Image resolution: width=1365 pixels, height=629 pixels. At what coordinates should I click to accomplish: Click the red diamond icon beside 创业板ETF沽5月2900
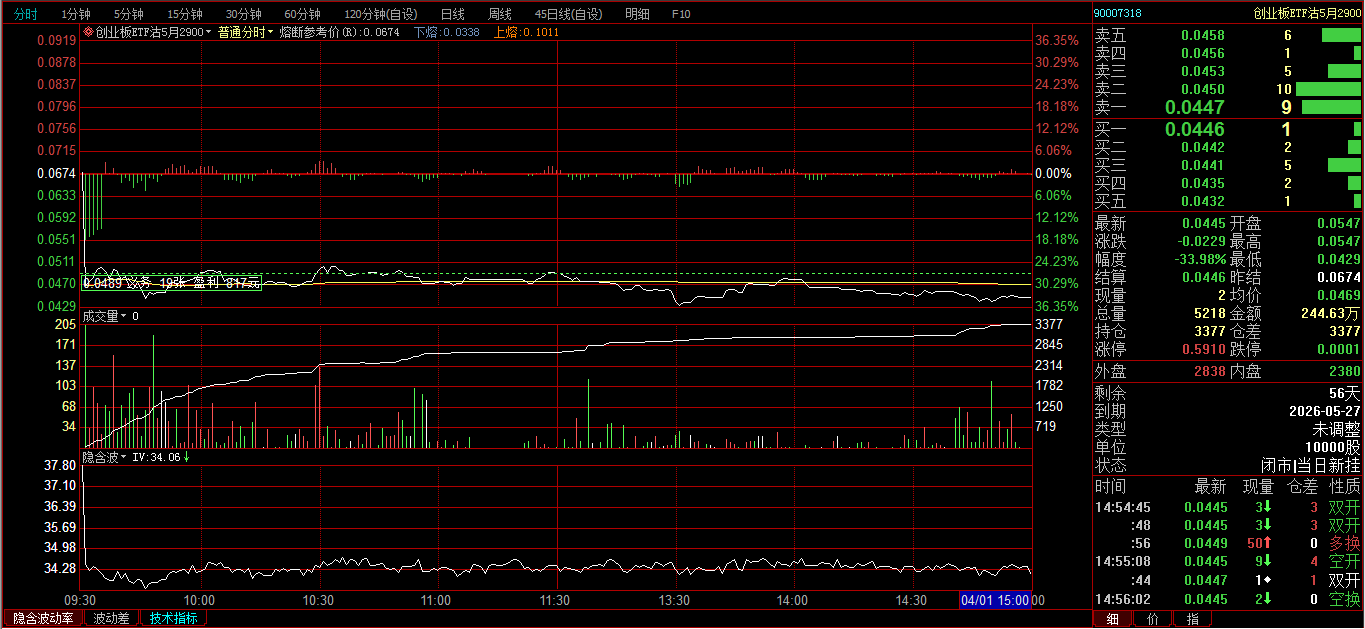pyautogui.click(x=88, y=33)
